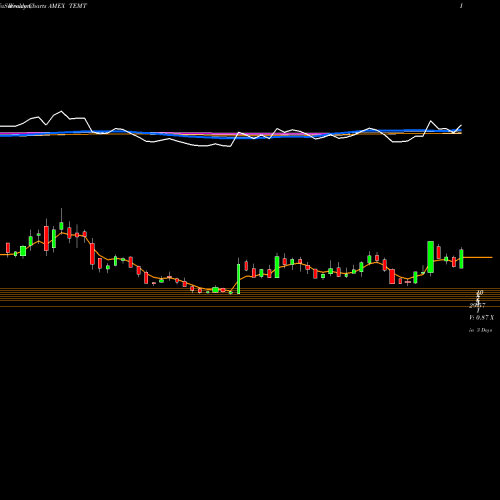Click the white indicator line's lowest dip
The image size is (500, 500).
coord(230,146)
